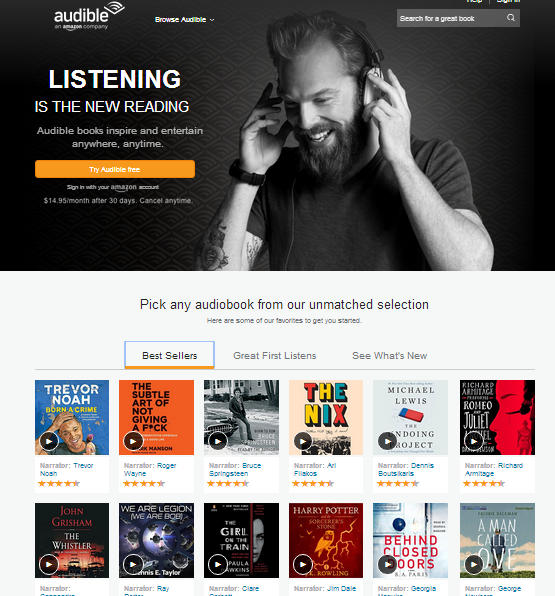Play The Girl on the Train sample
The width and height of the screenshot is (555, 596).
(218, 564)
